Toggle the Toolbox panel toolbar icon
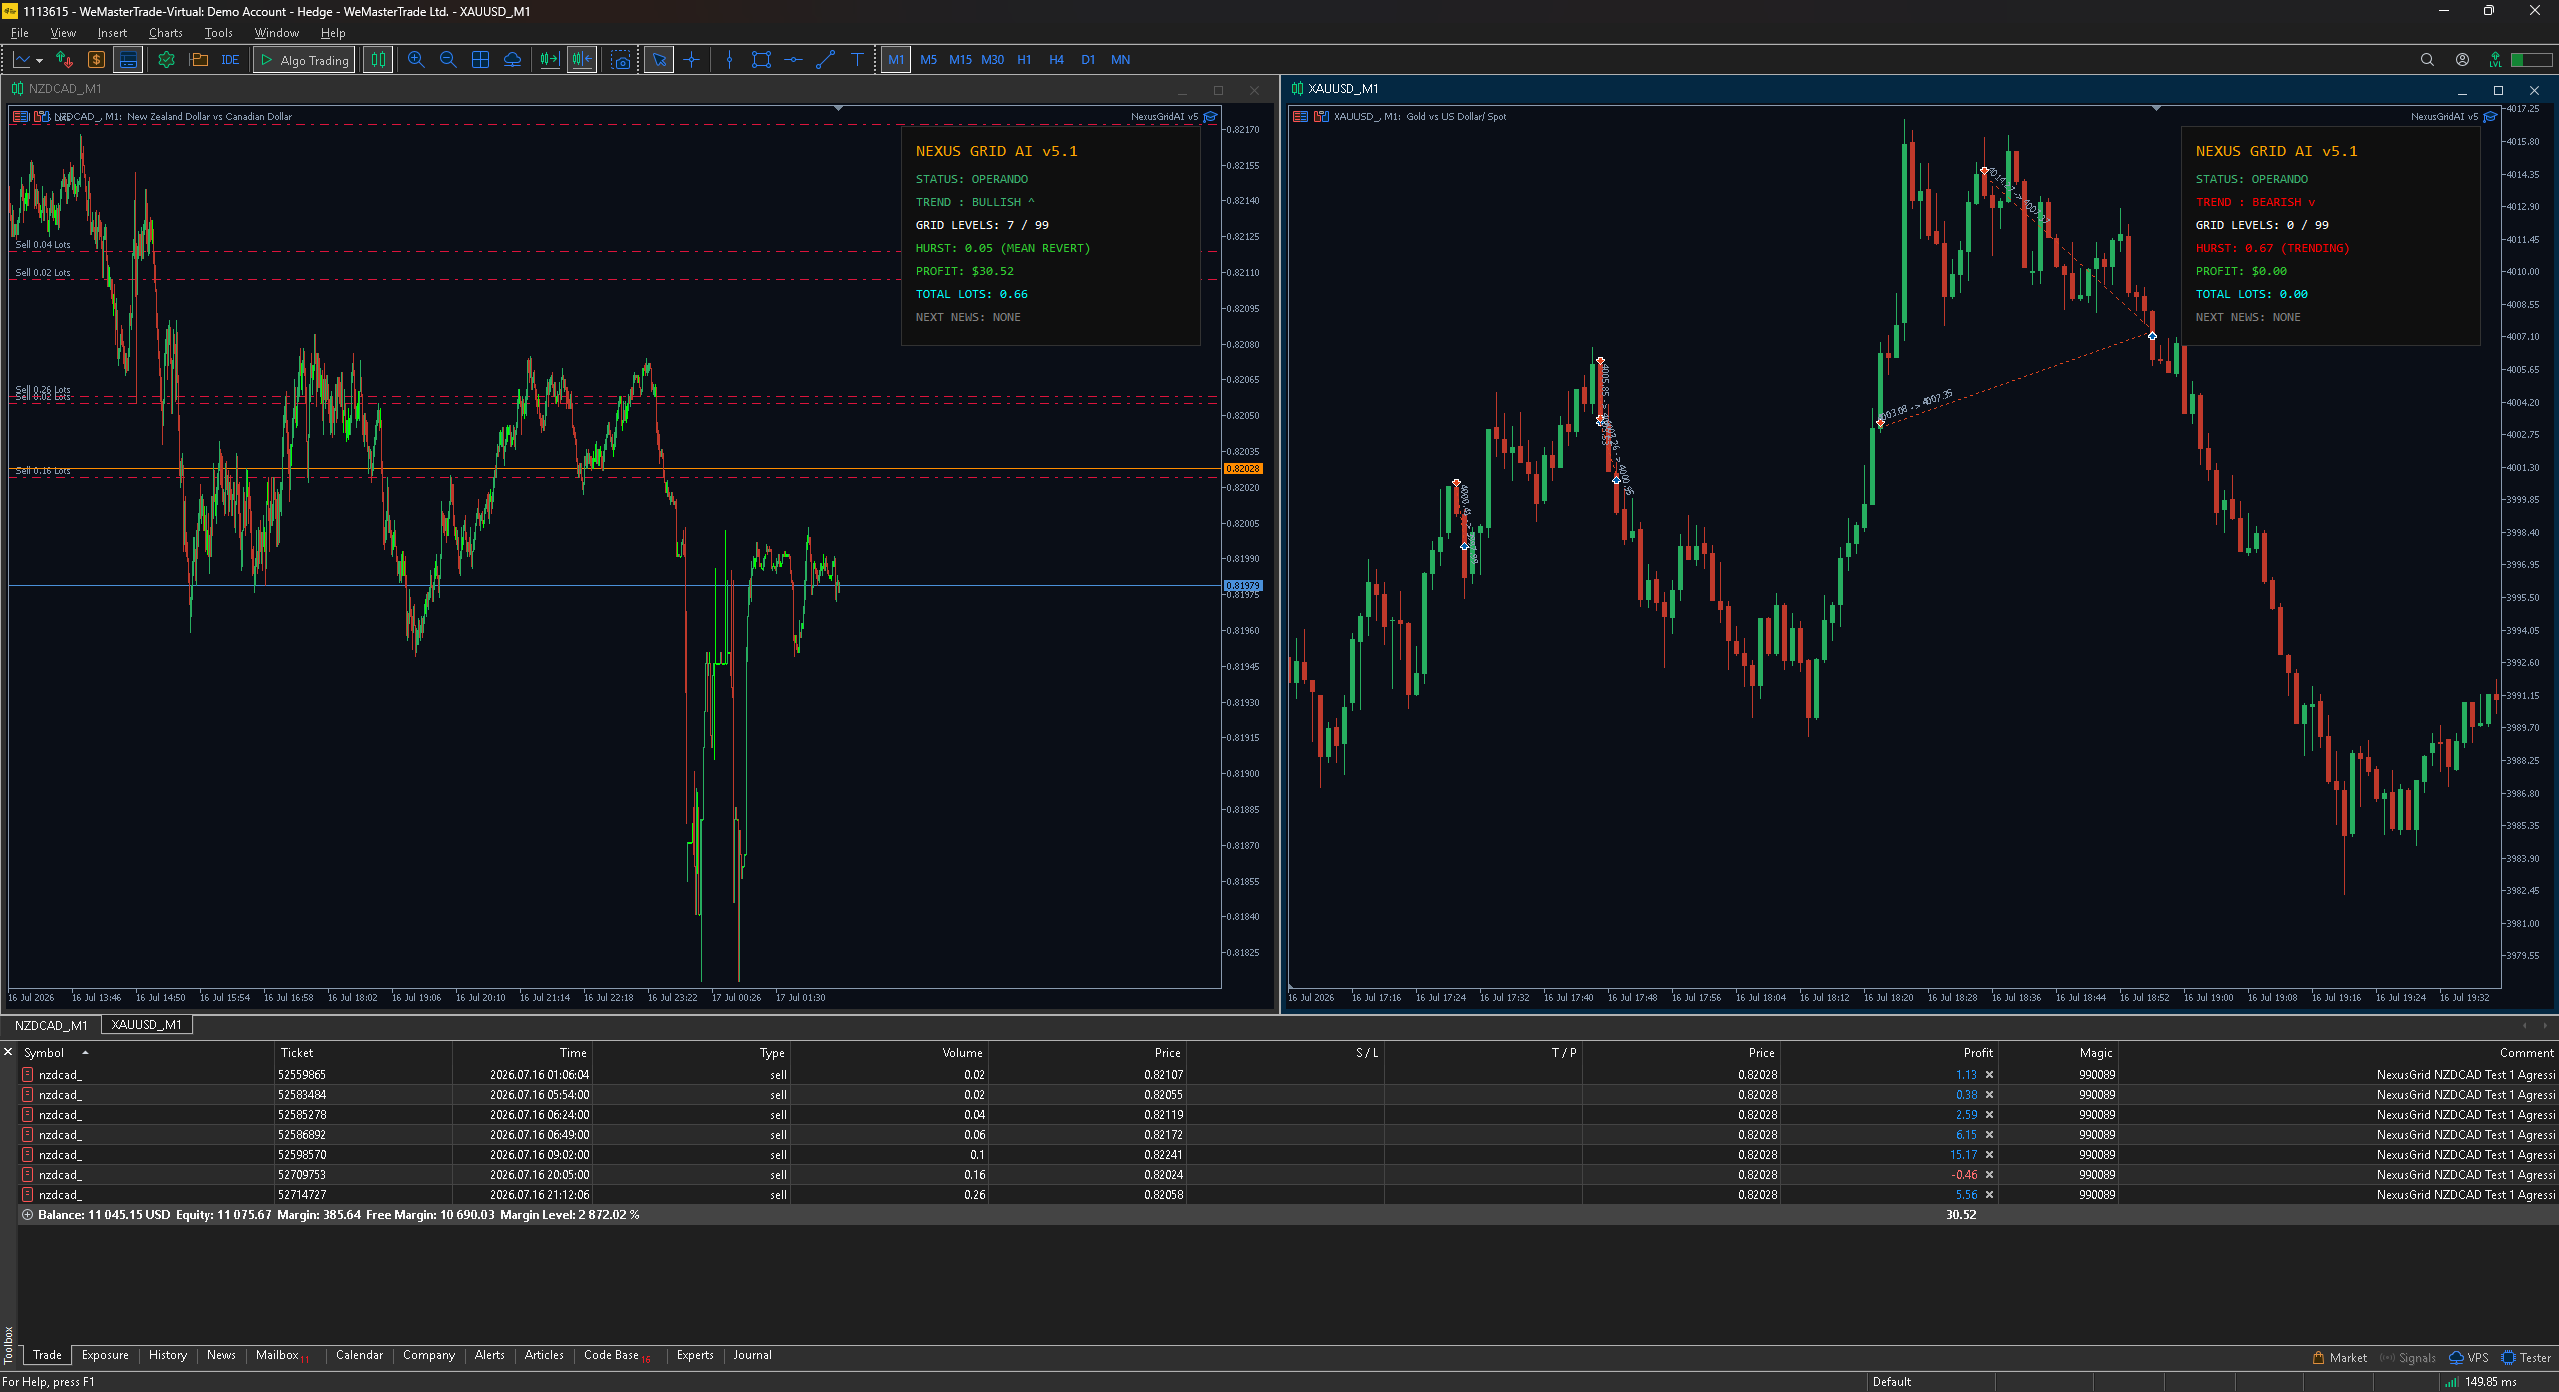 click(x=128, y=60)
